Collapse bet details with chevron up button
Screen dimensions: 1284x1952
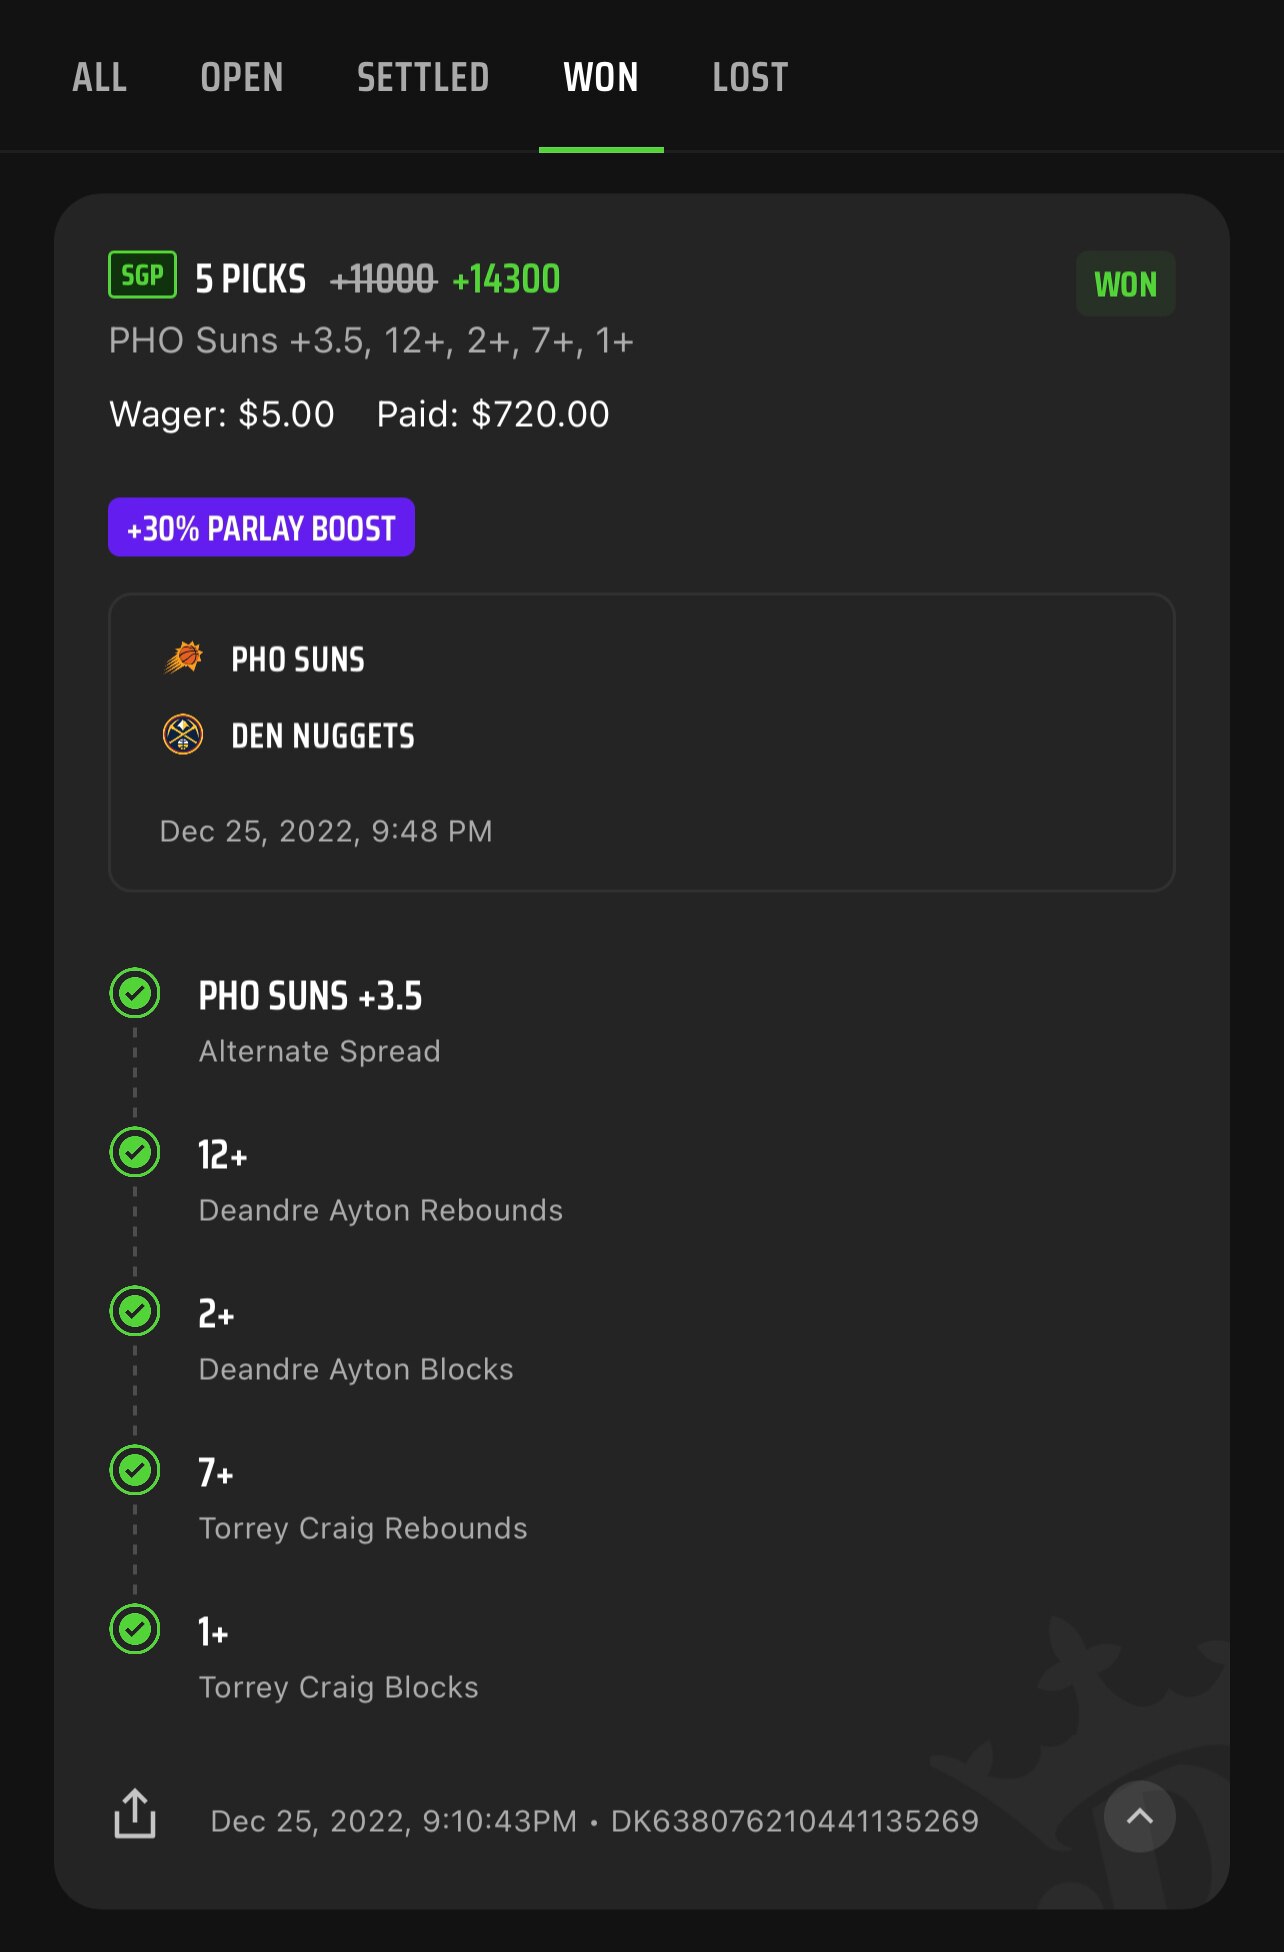click(x=1139, y=1817)
